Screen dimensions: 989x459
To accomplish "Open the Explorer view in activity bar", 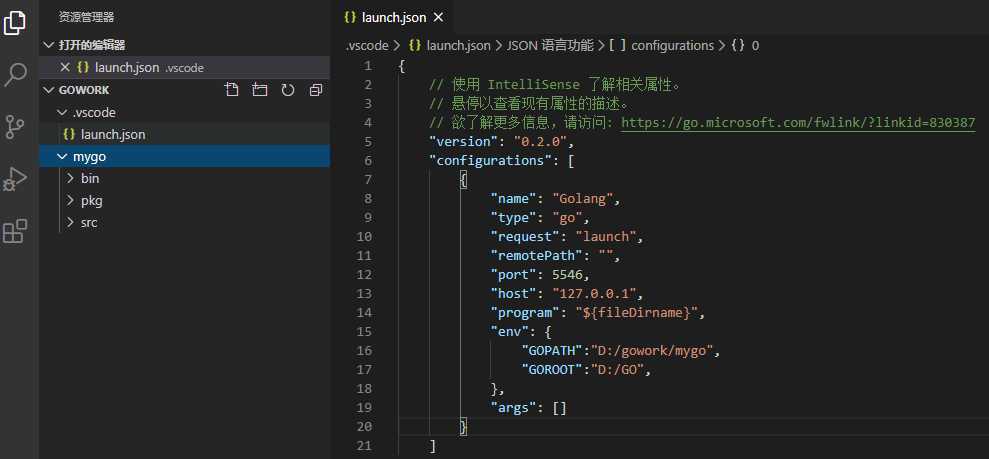I will click(15, 23).
